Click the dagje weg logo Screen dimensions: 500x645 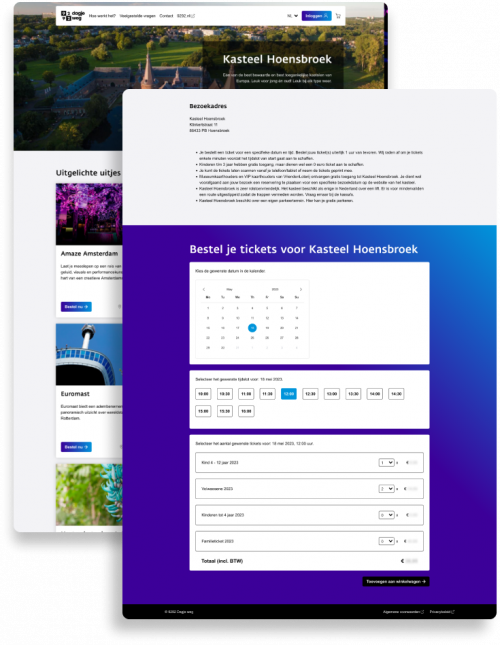pos(73,16)
